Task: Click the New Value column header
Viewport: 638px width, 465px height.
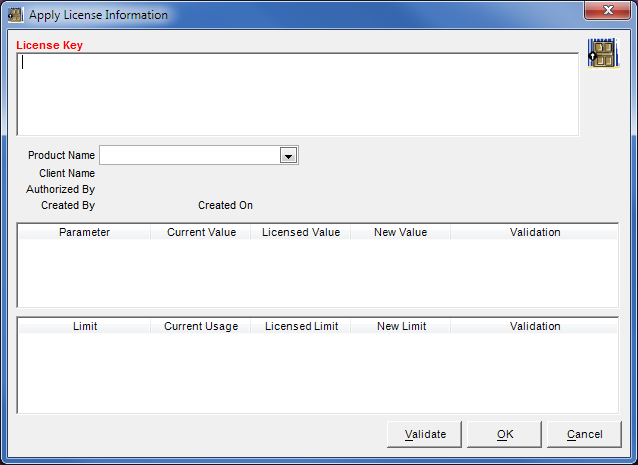Action: point(400,232)
